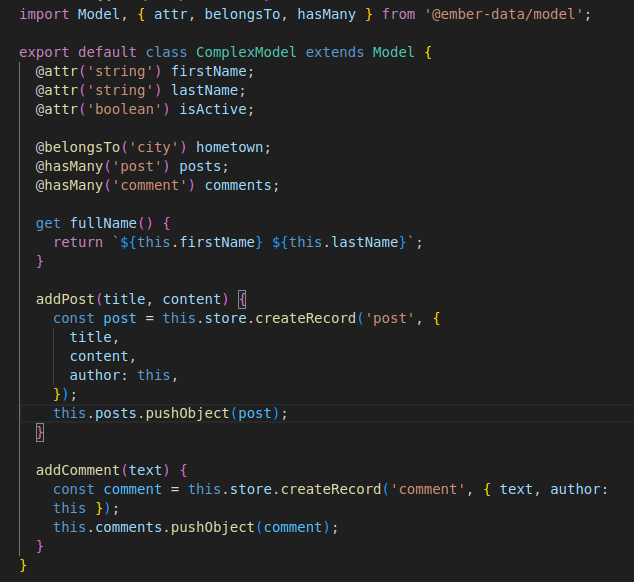This screenshot has height=582, width=634.
Task: Click the highlighted opening brace after addPost
Action: tap(242, 299)
